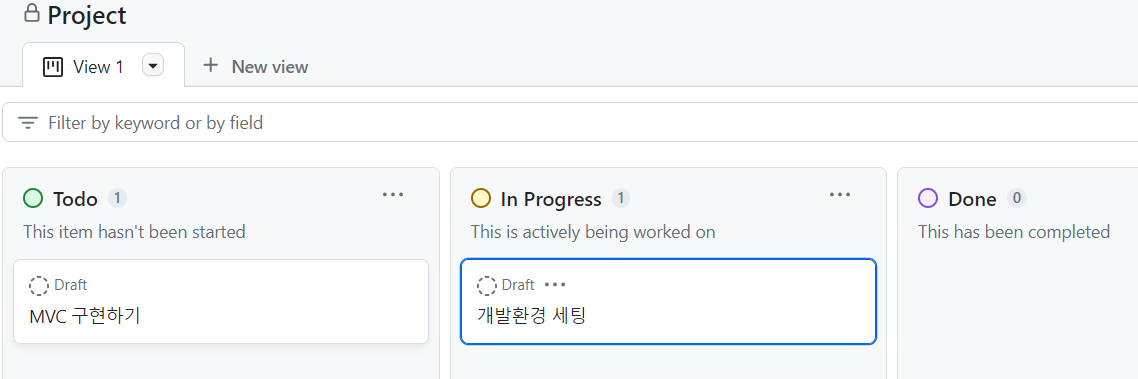Click the yellow In Progress status circle
1138x379 pixels.
click(480, 198)
